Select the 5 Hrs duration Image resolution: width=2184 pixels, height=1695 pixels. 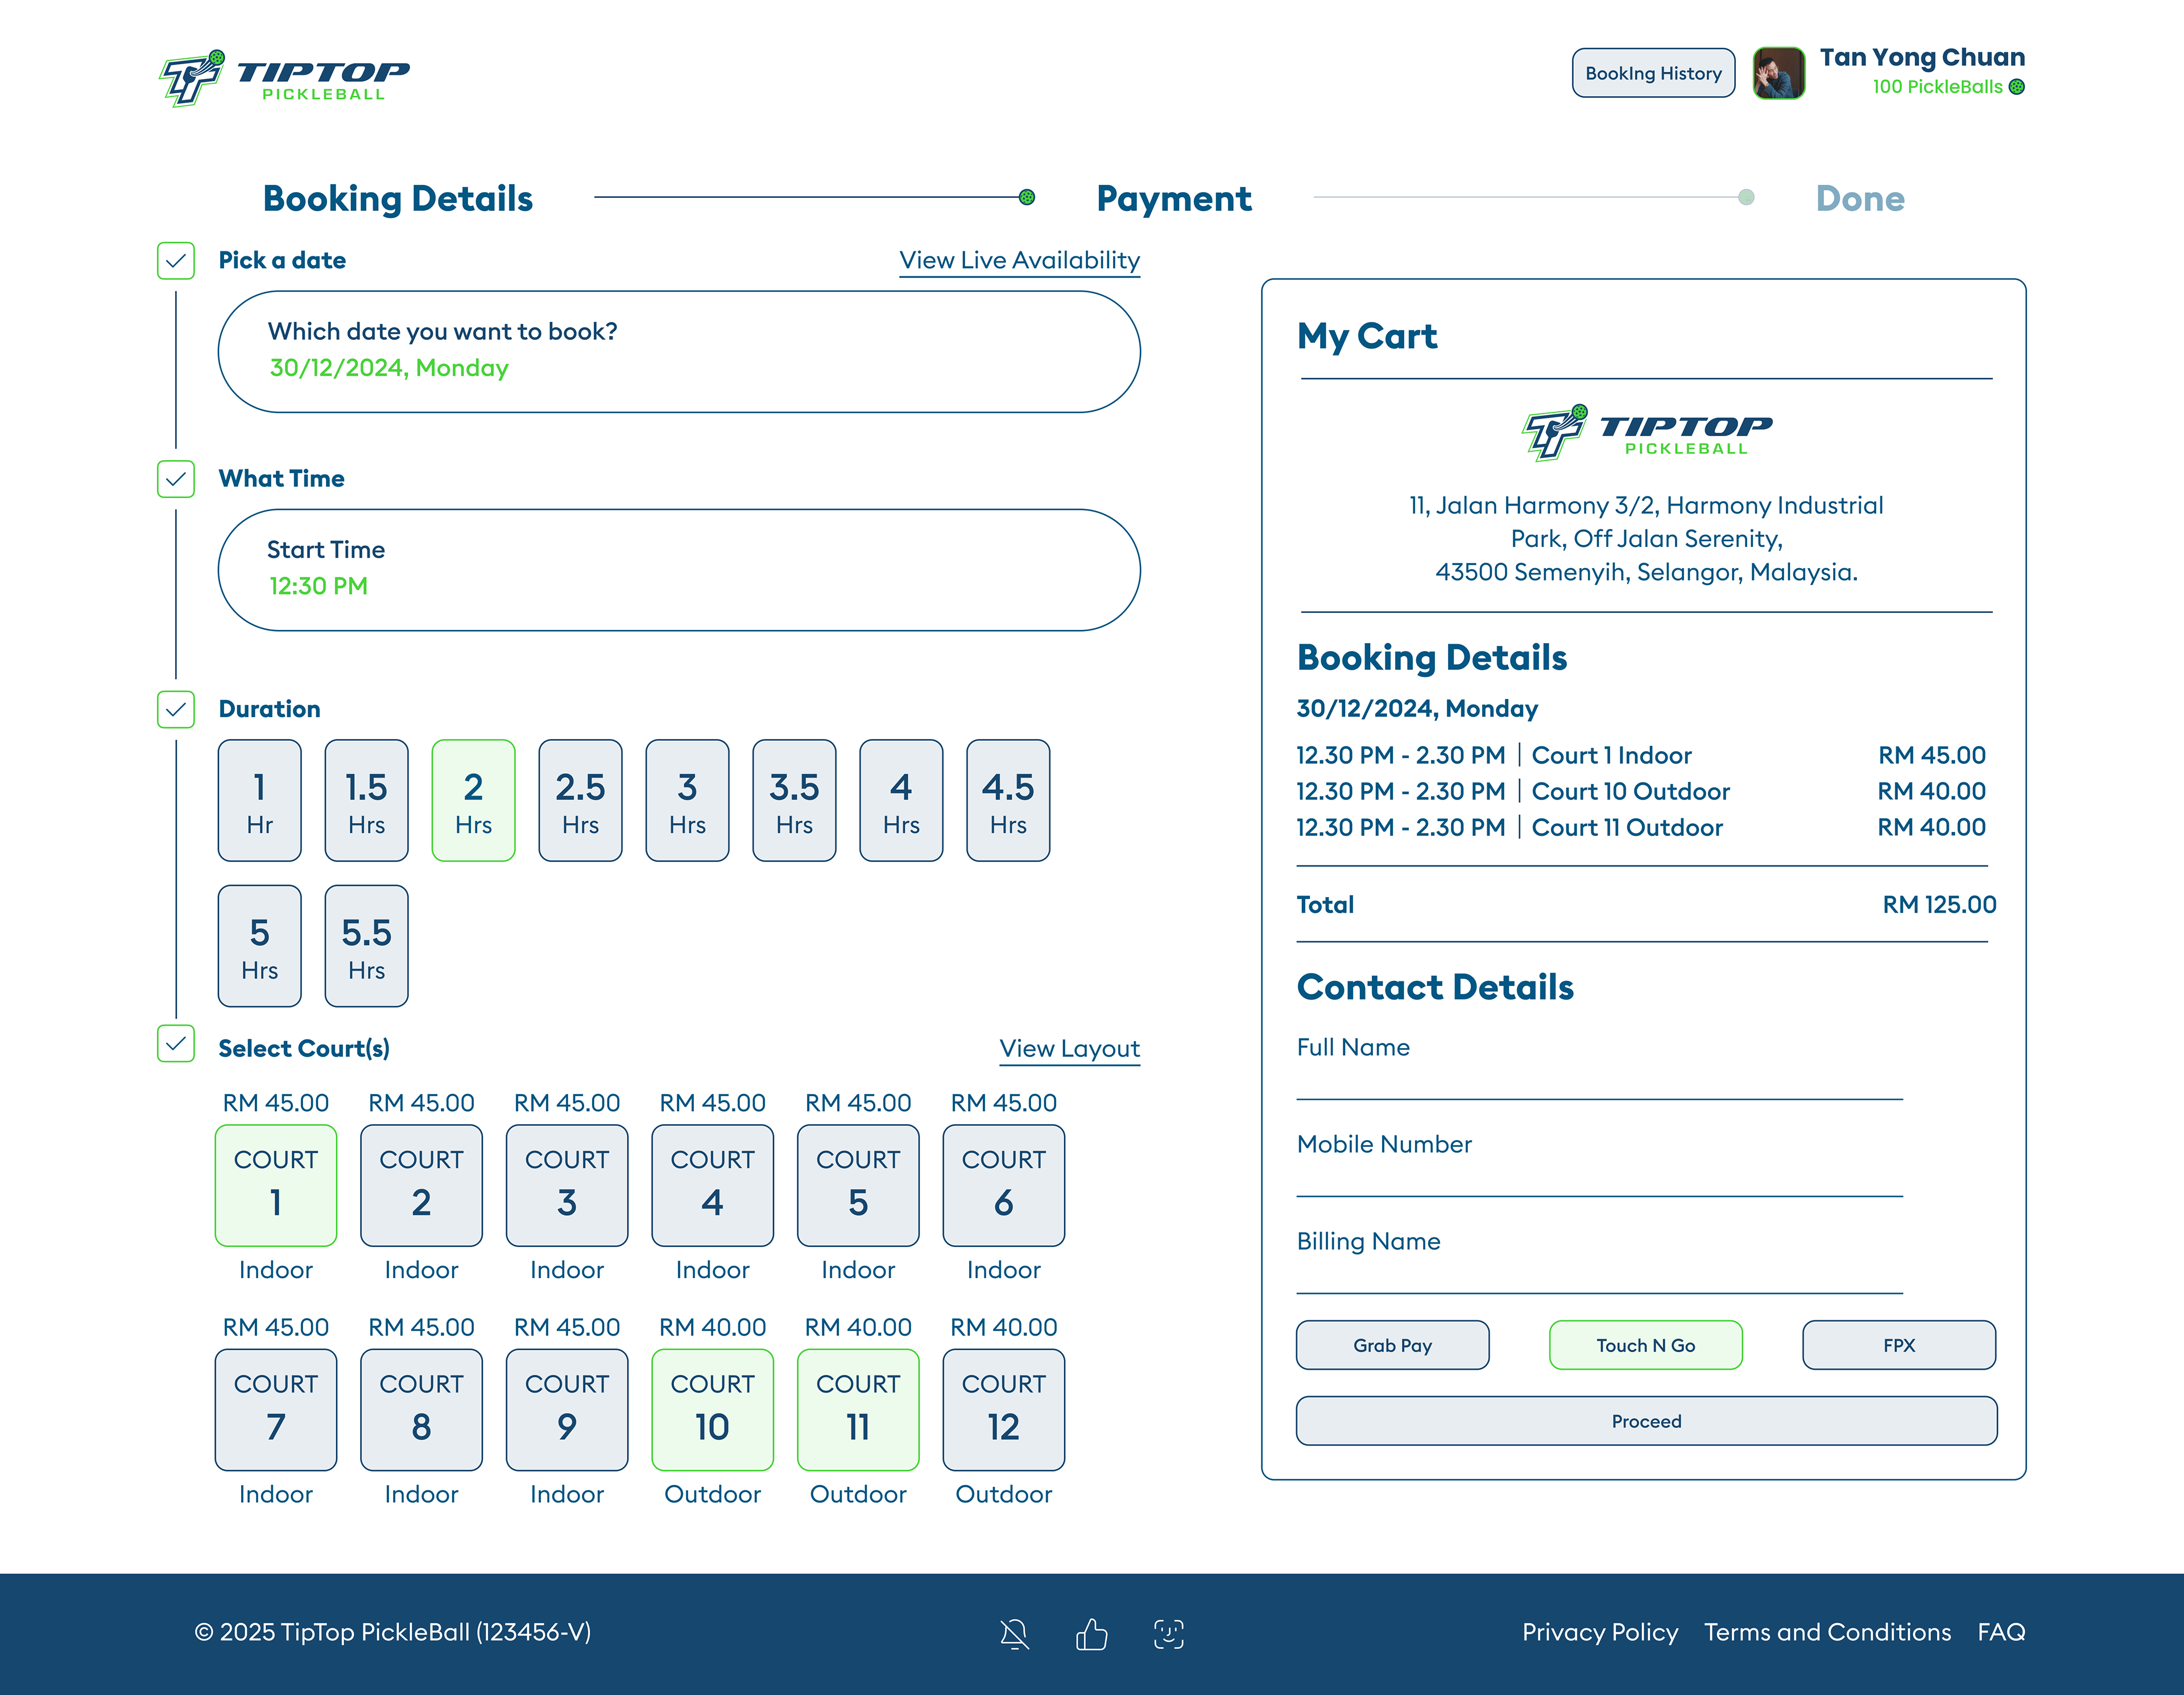point(260,946)
